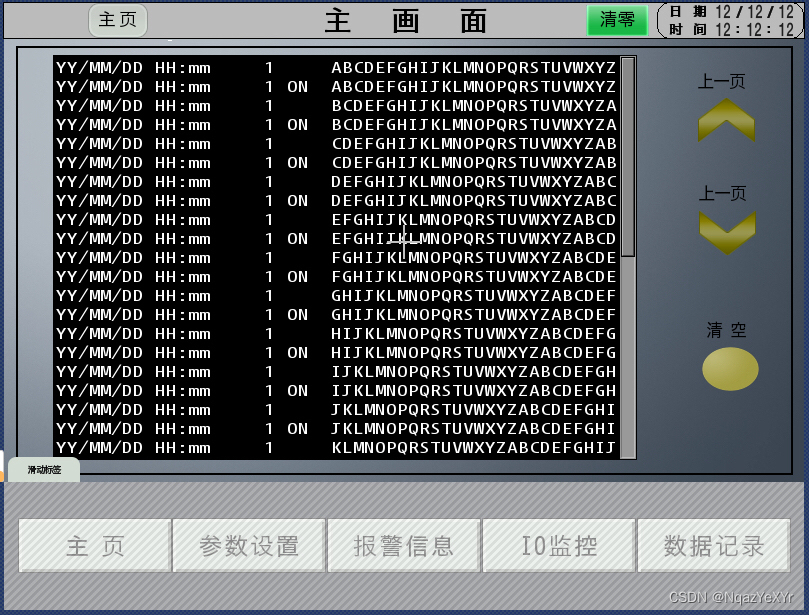Click the date value 12/12/12
The width and height of the screenshot is (809, 615).
[x=754, y=11]
